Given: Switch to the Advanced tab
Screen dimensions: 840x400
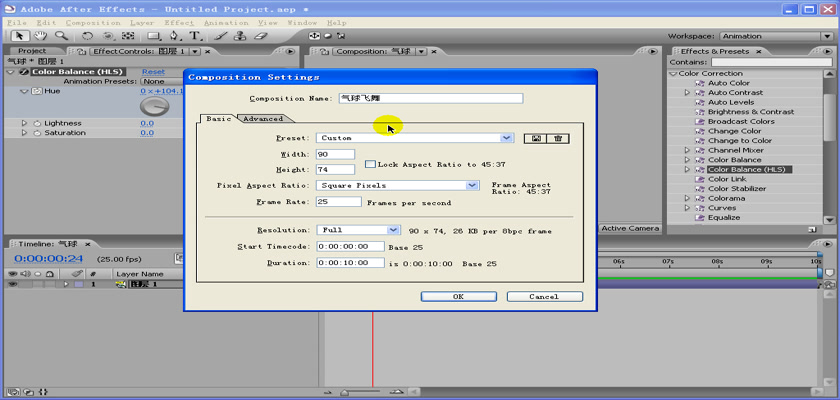Looking at the screenshot, I should point(263,119).
